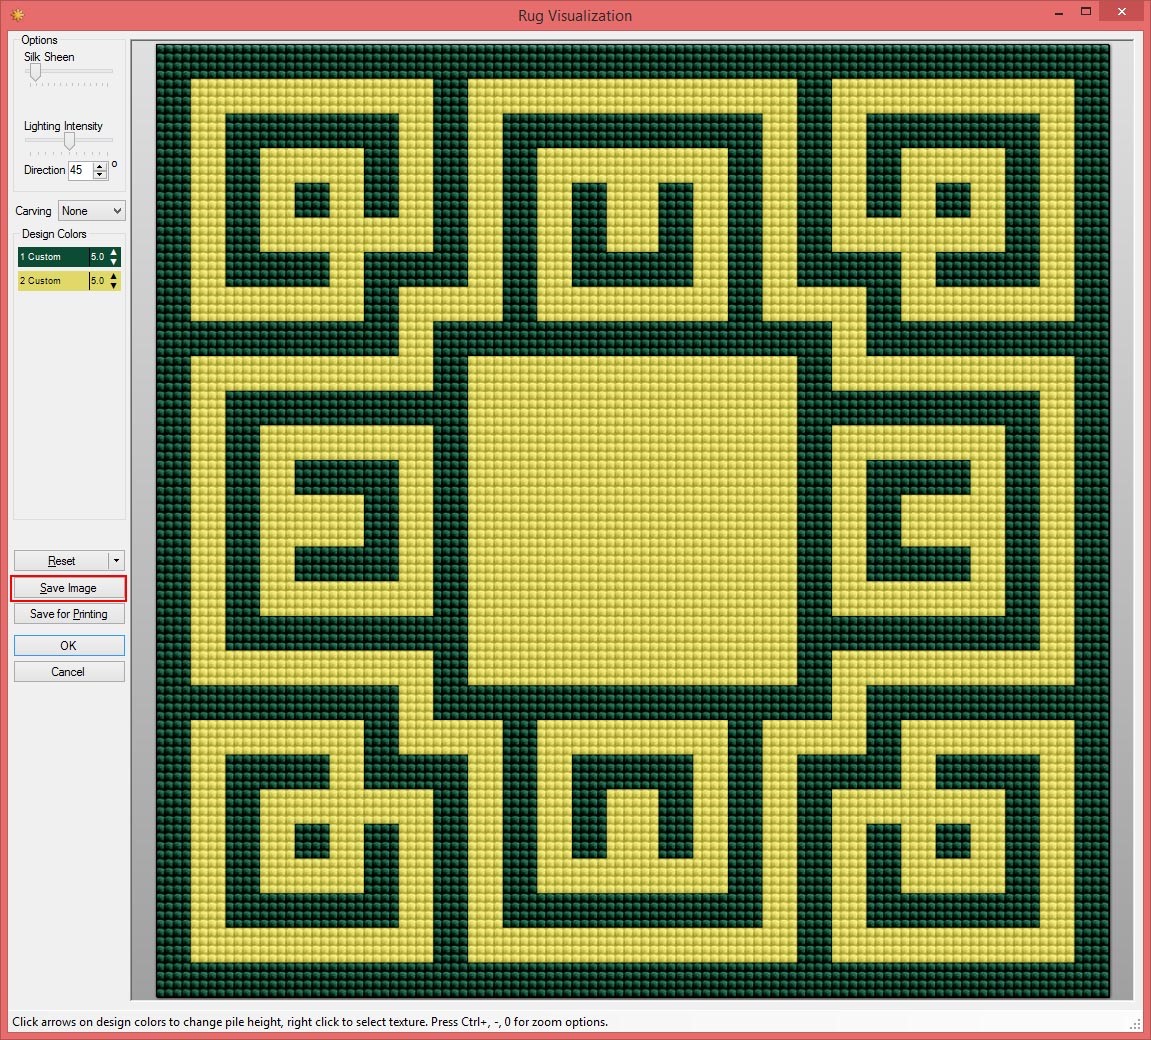Click the large yellow center of rug preview

[632, 520]
